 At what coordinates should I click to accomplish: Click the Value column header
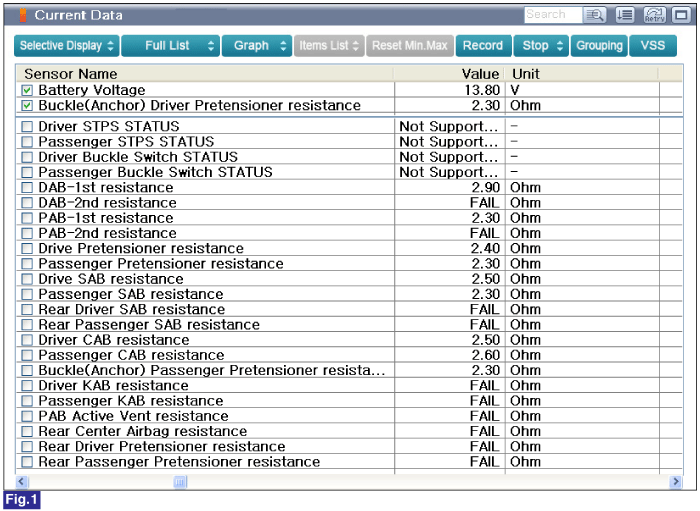coord(449,74)
